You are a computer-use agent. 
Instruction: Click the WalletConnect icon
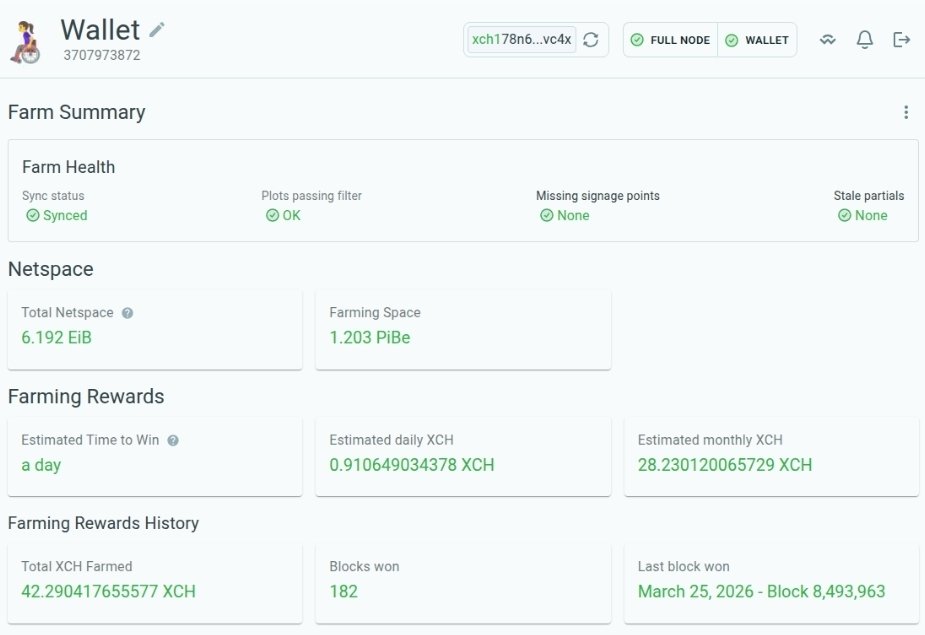(x=828, y=40)
